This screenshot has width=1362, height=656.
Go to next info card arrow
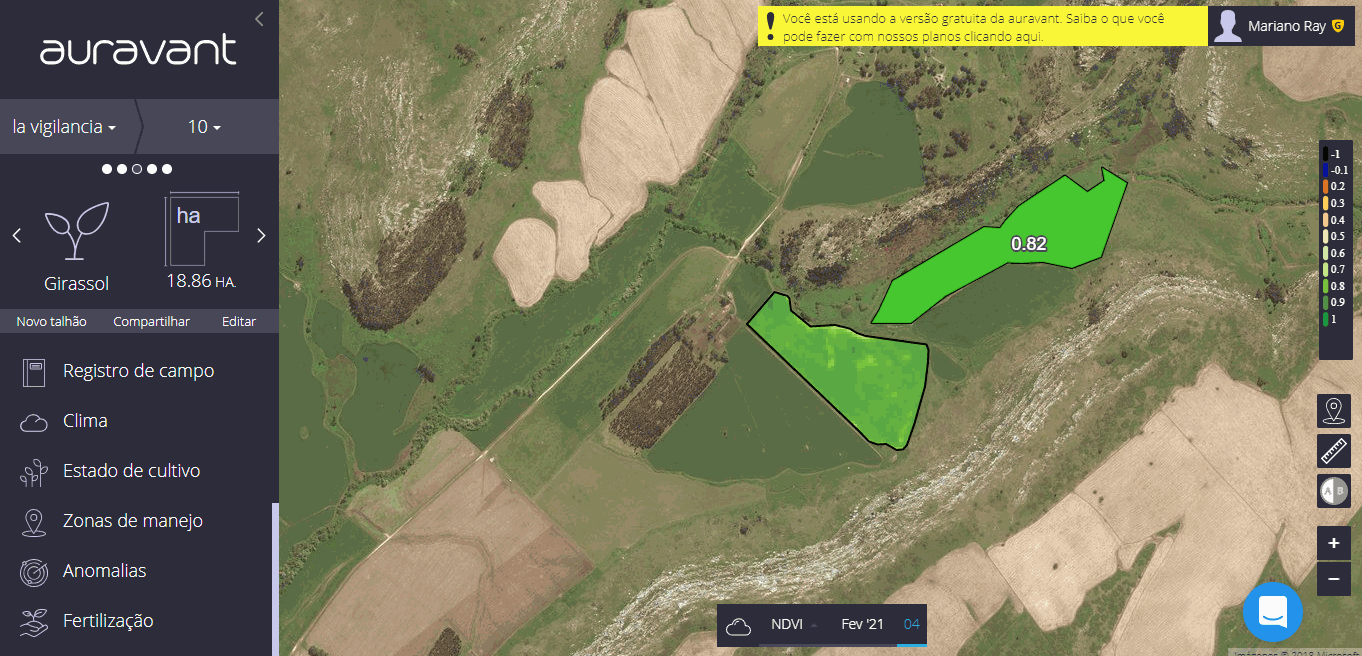(262, 236)
